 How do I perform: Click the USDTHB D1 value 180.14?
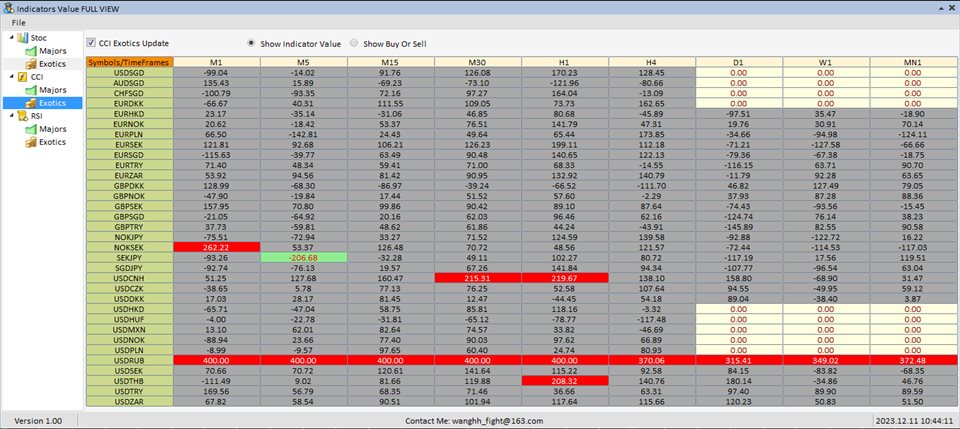pos(739,381)
